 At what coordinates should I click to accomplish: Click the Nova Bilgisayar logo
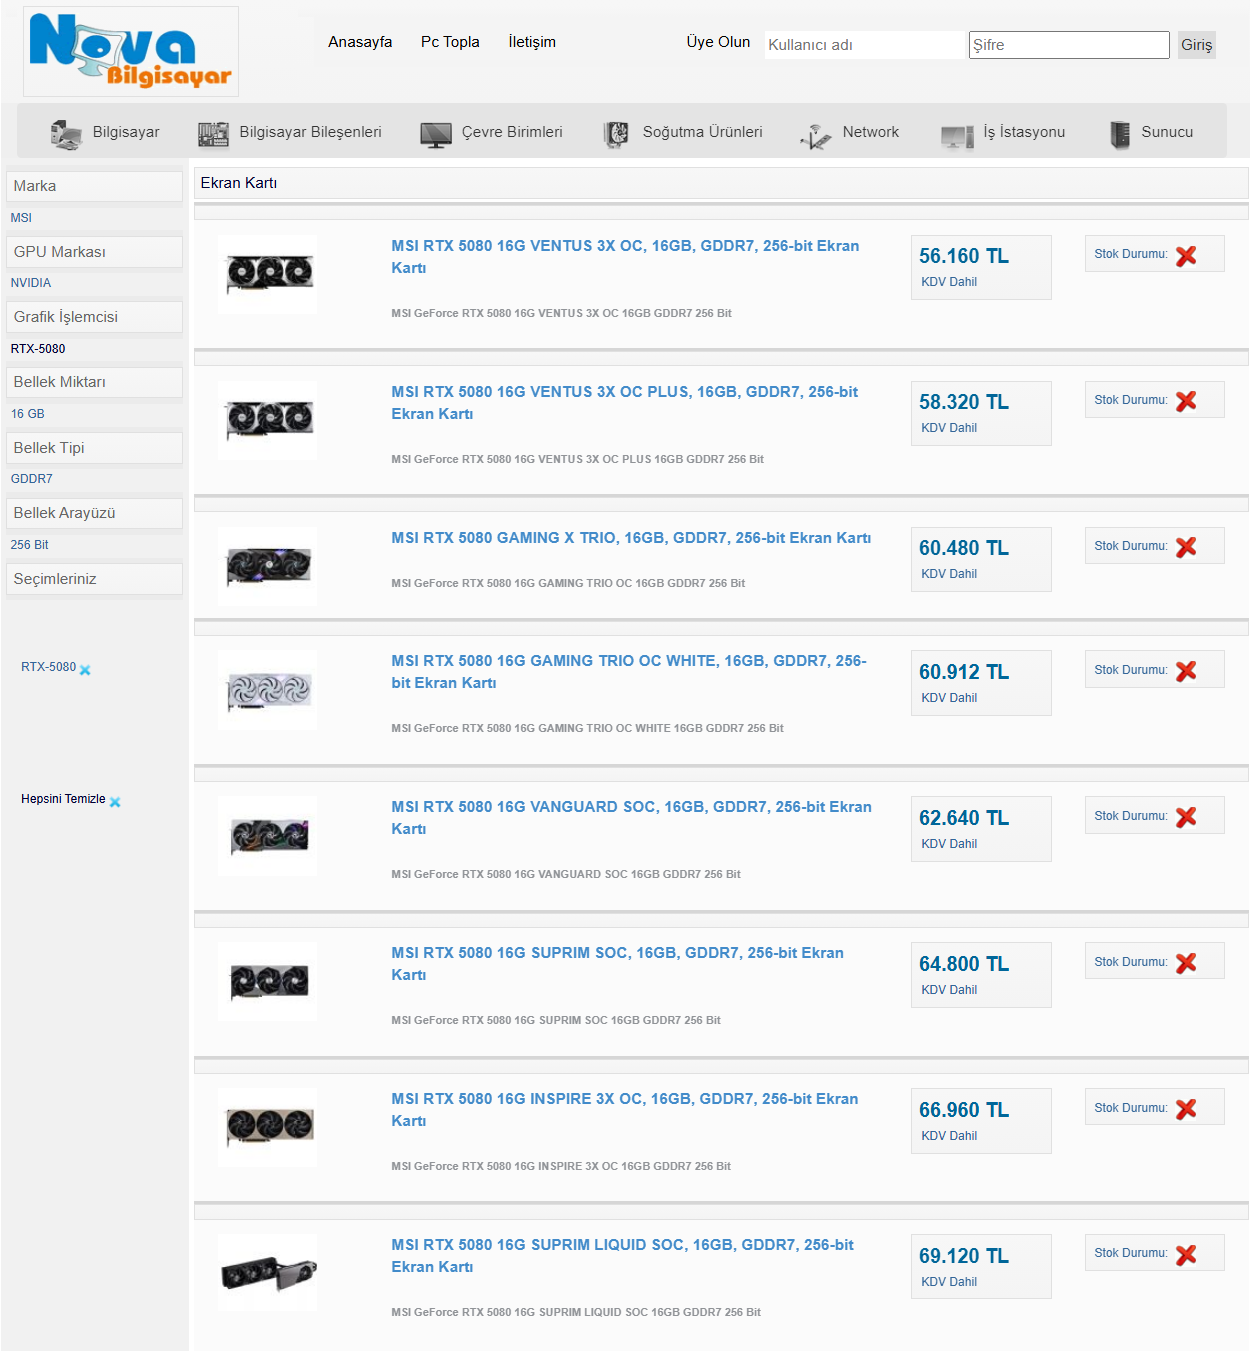point(131,51)
